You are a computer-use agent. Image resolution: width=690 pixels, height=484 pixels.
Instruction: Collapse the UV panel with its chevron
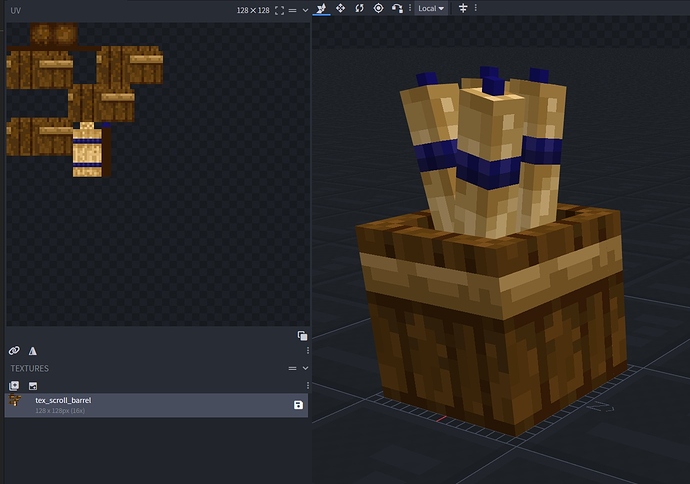coord(305,11)
